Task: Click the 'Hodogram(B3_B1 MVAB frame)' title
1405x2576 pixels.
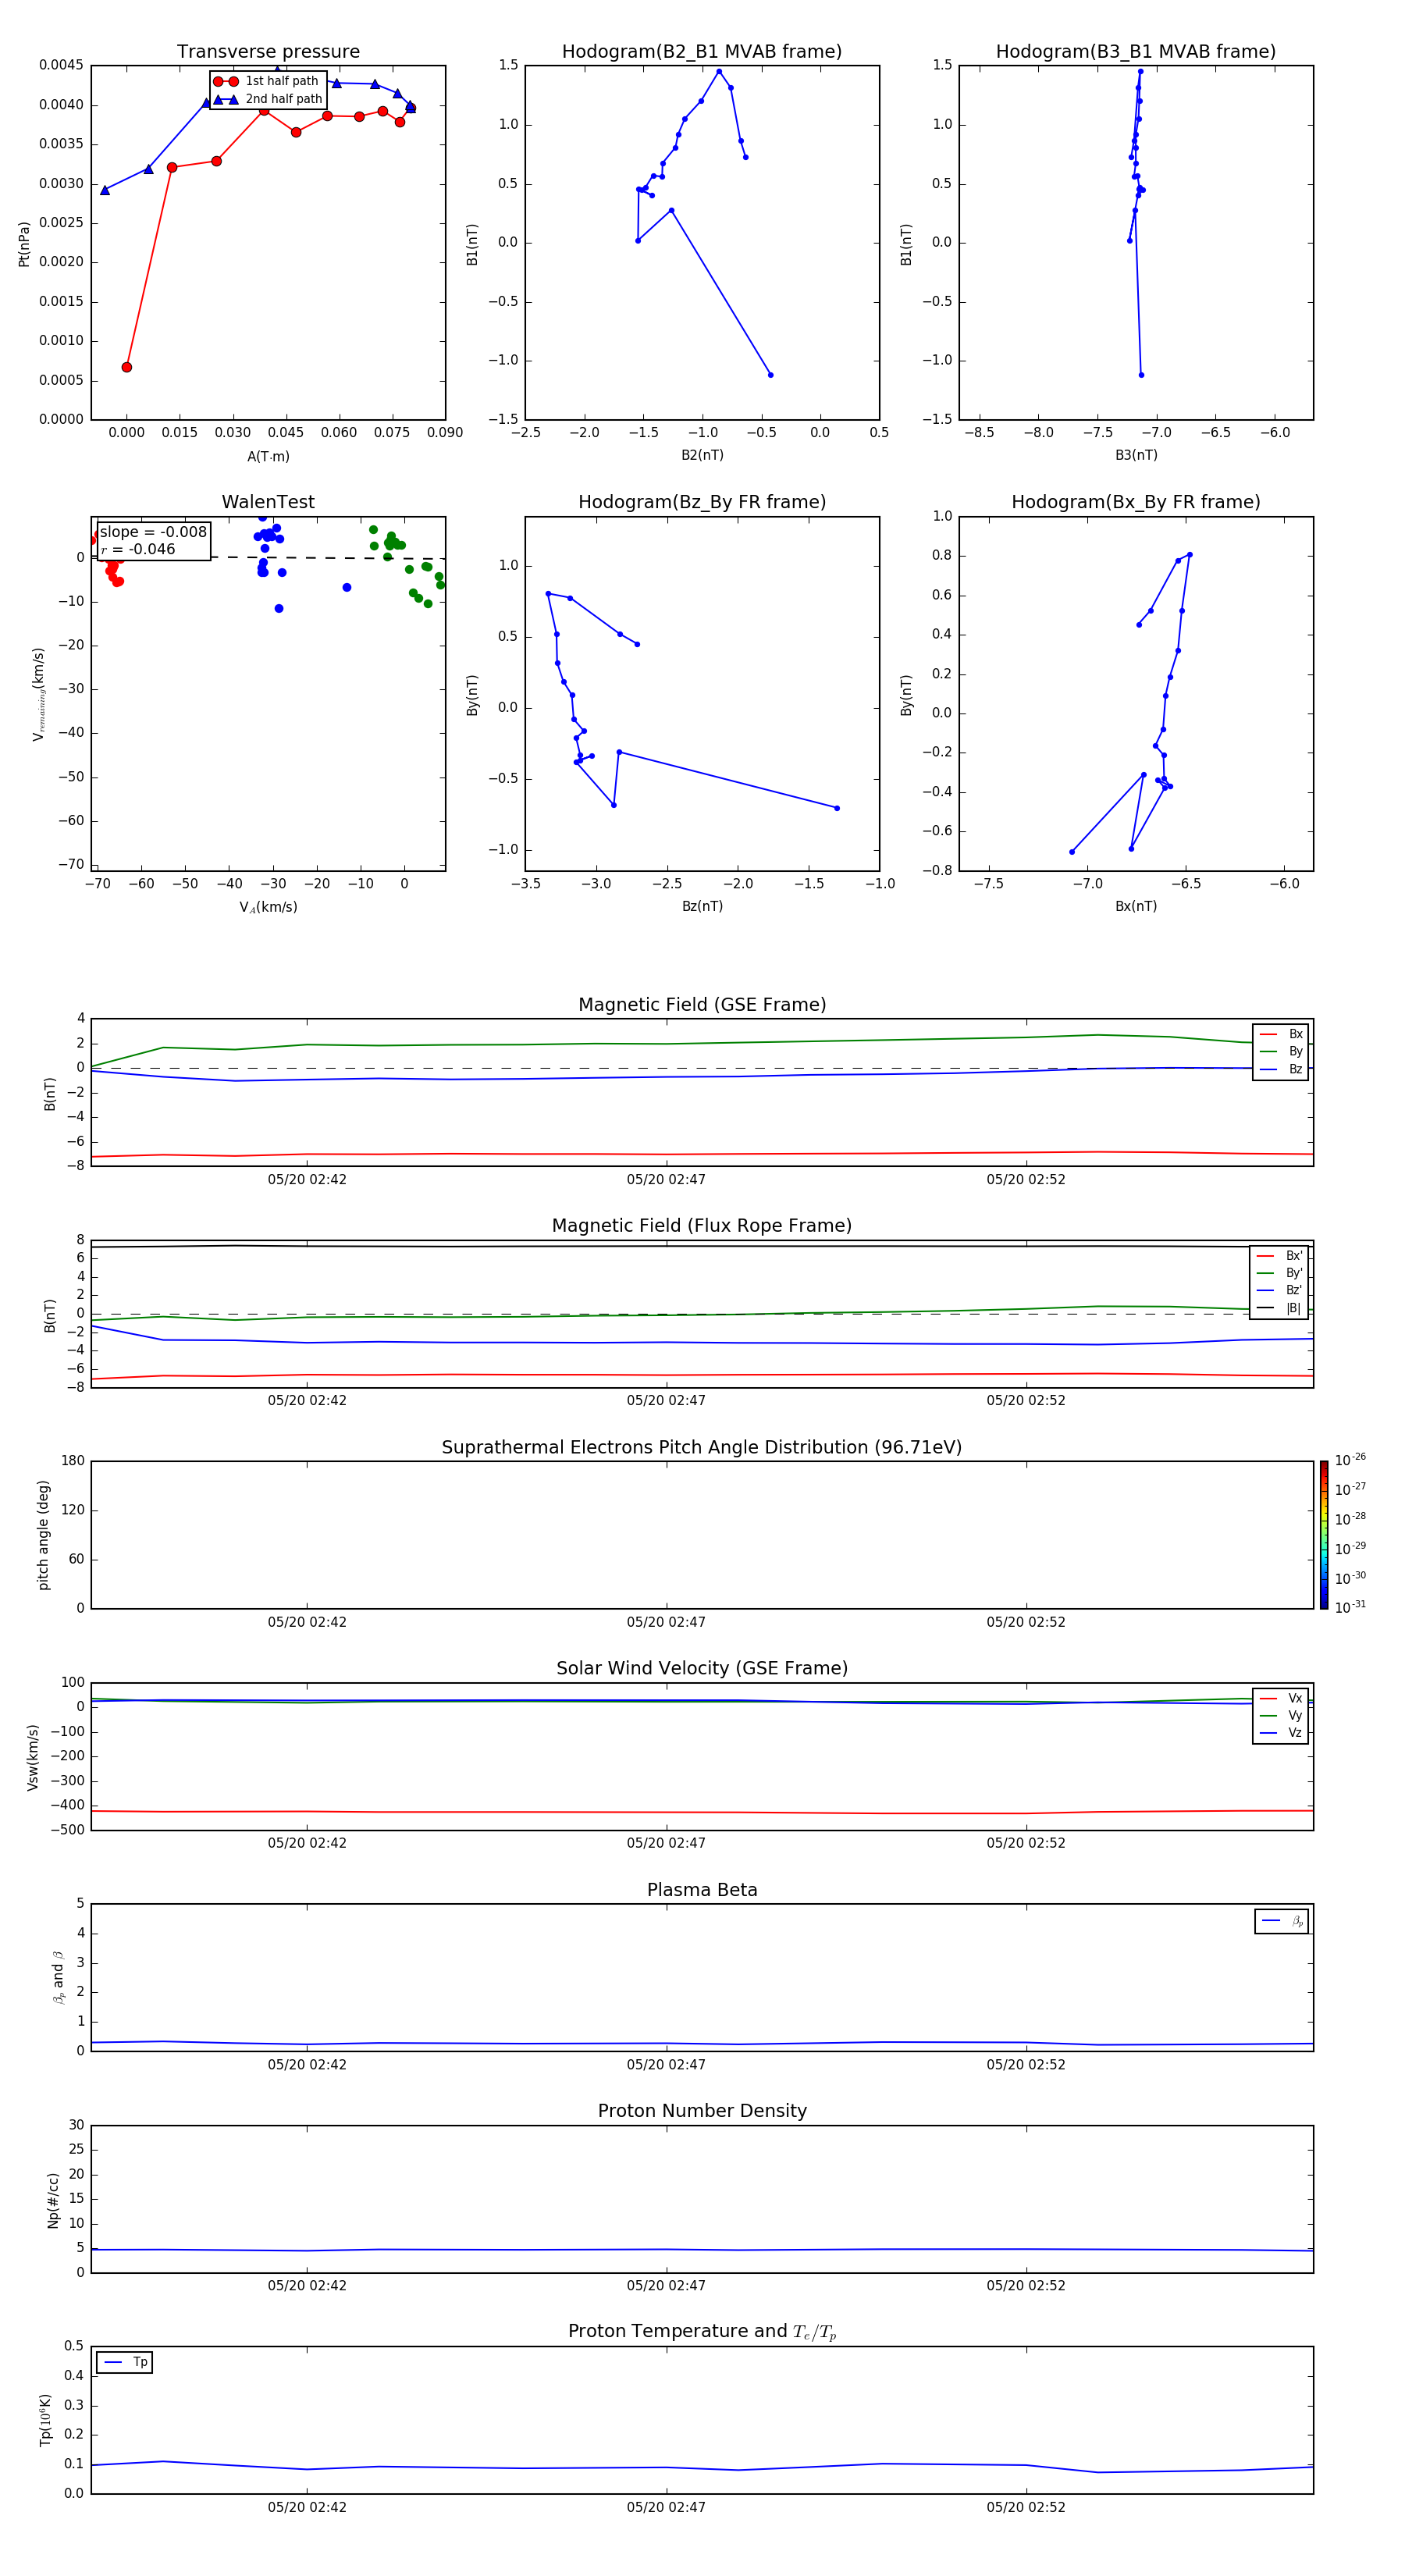Action: (1136, 52)
